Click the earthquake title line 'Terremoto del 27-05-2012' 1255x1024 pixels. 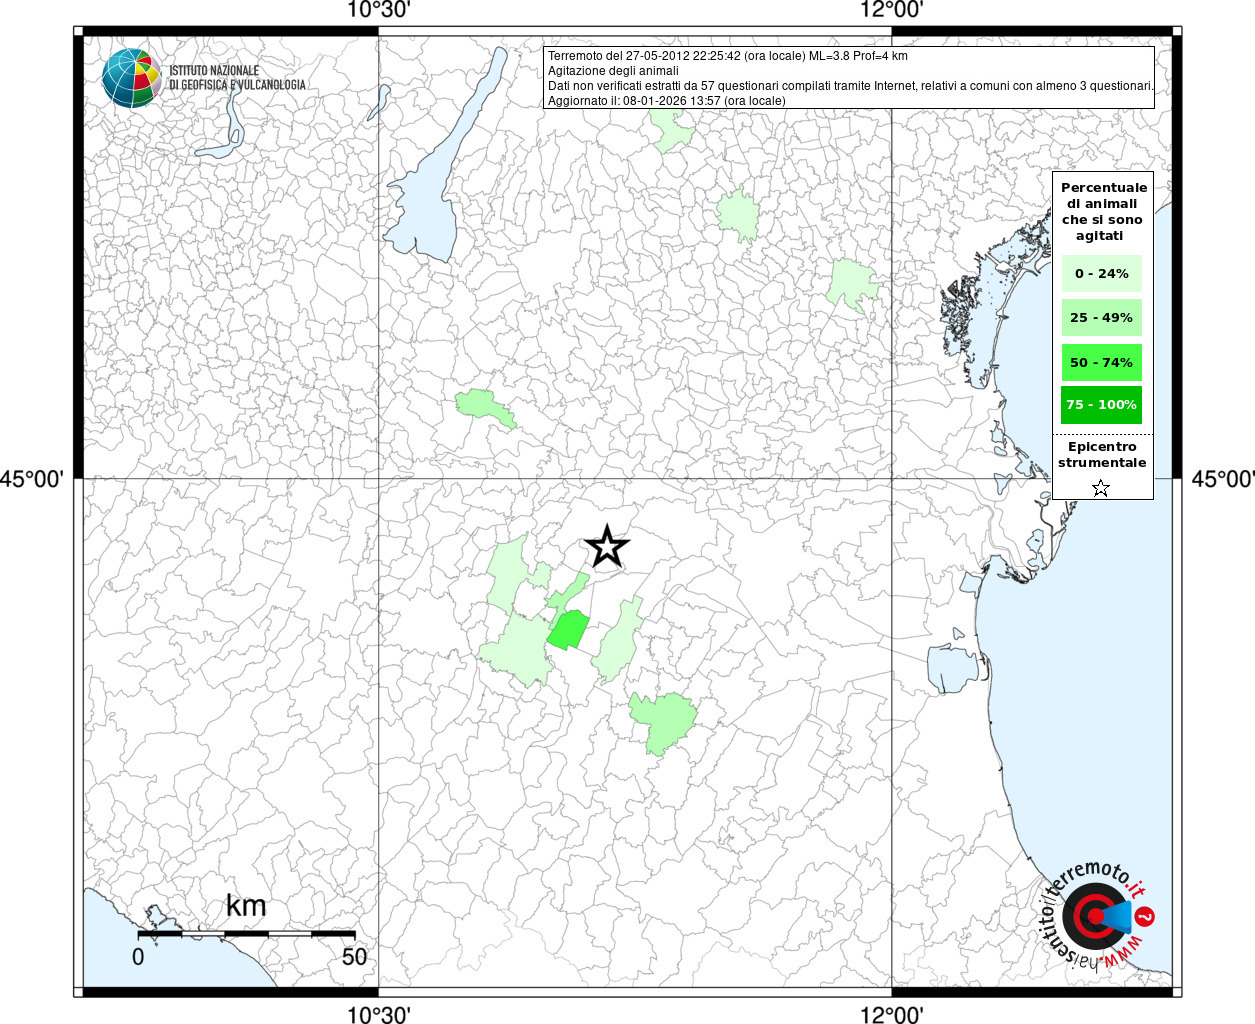click(x=727, y=56)
